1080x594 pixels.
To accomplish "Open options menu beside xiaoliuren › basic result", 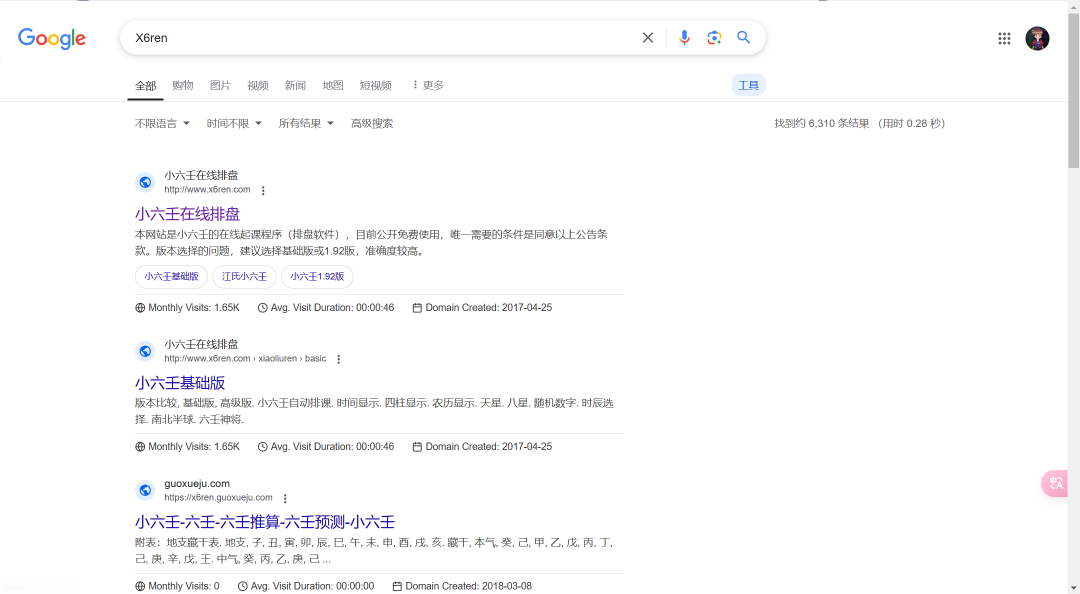I will pyautogui.click(x=338, y=359).
